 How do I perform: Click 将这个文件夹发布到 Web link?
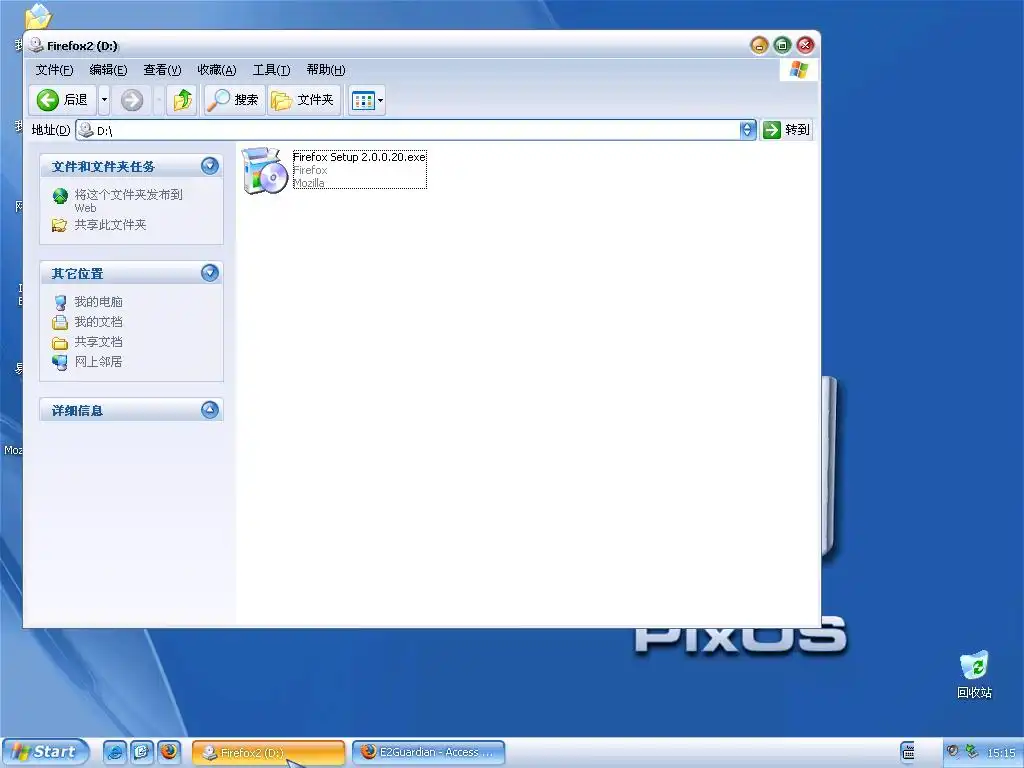tap(129, 200)
